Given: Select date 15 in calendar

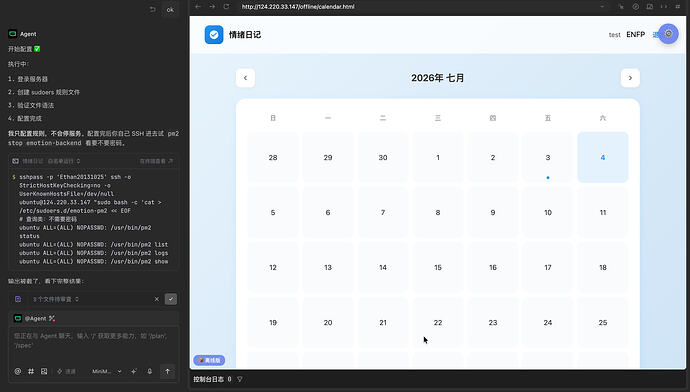Looking at the screenshot, I should tap(438, 267).
